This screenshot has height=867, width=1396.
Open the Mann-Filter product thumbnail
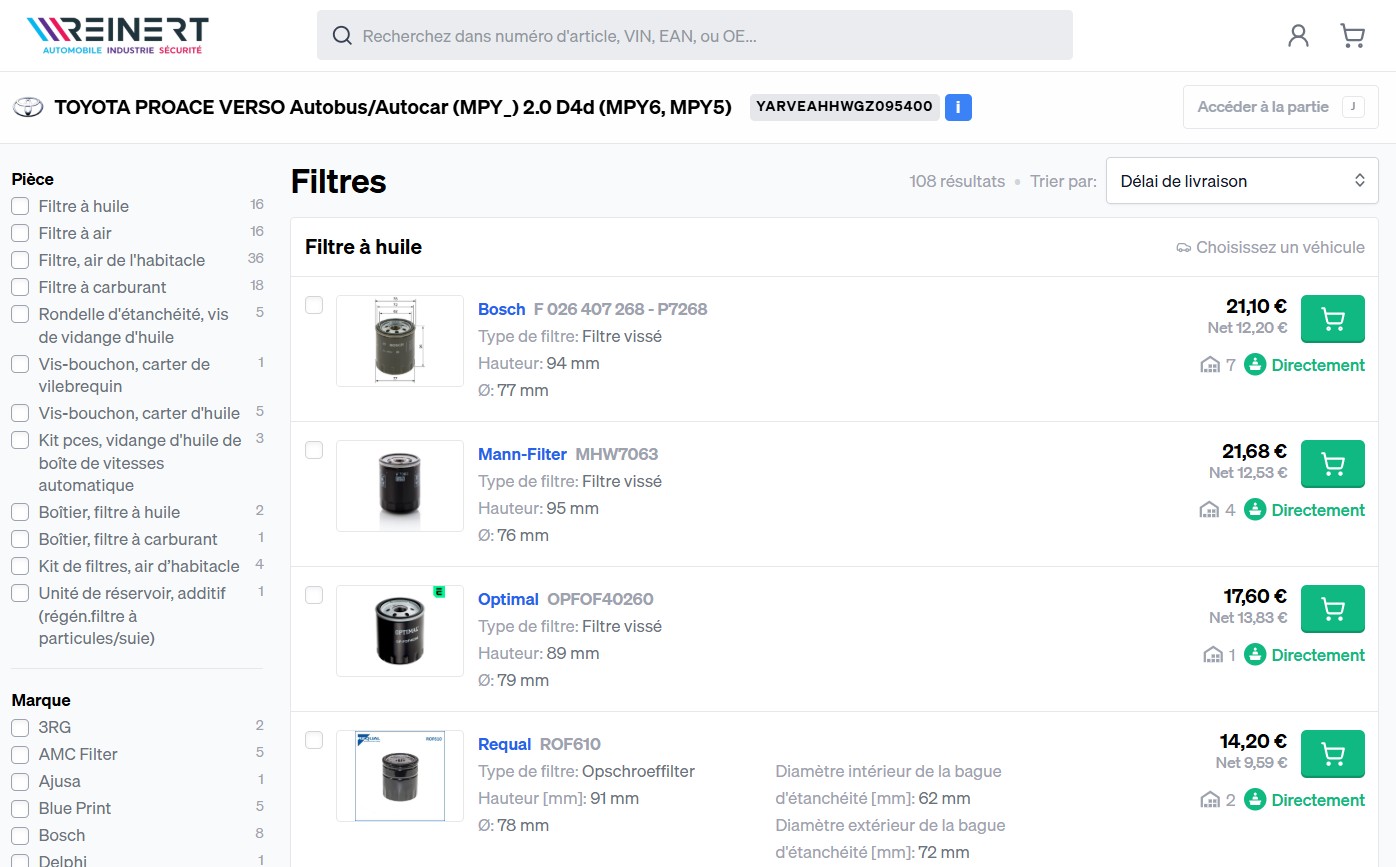(400, 486)
